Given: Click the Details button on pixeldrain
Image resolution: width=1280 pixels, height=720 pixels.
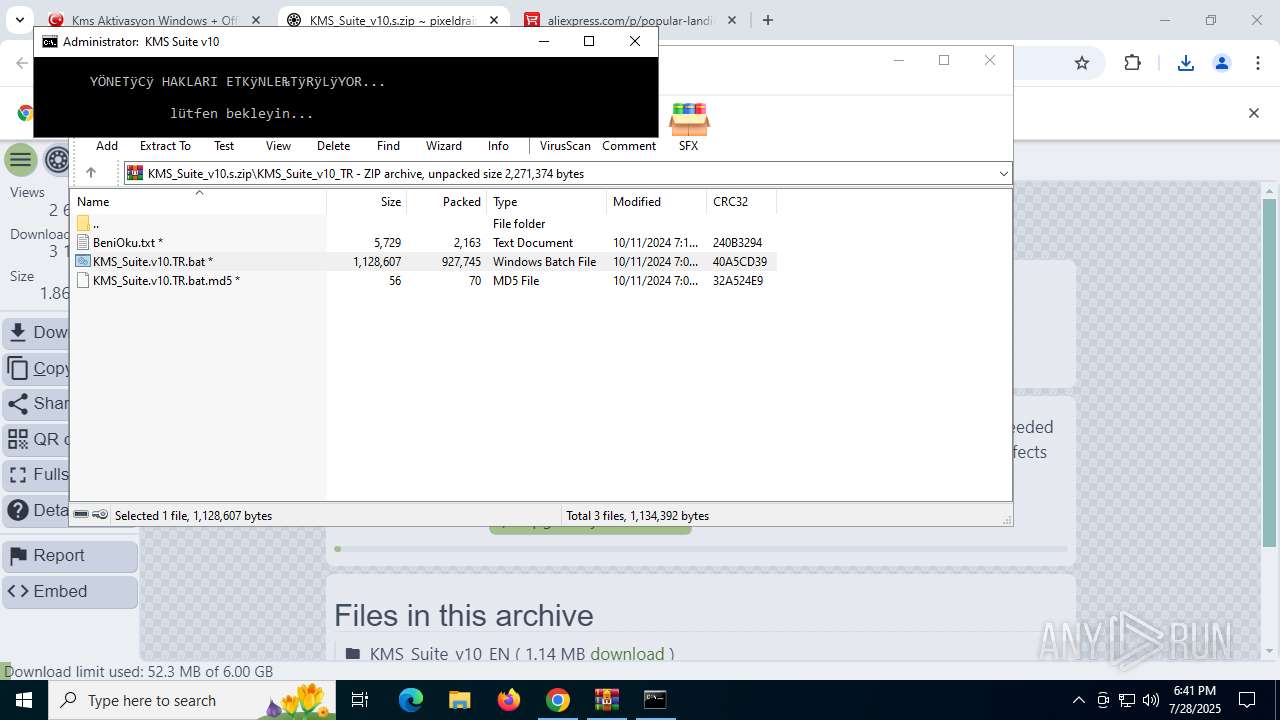Looking at the screenshot, I should [36, 510].
